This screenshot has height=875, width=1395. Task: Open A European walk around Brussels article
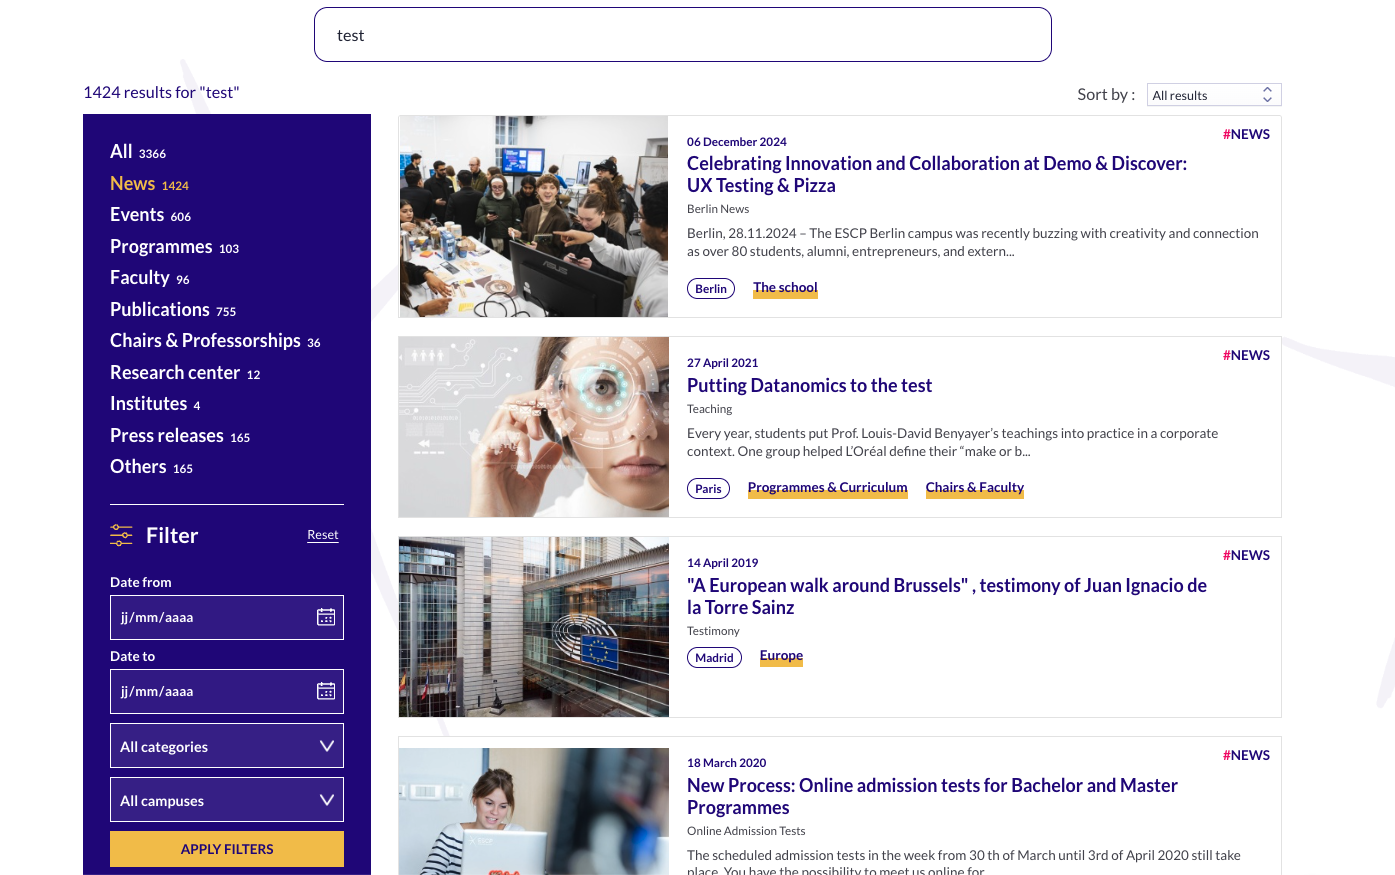click(947, 596)
